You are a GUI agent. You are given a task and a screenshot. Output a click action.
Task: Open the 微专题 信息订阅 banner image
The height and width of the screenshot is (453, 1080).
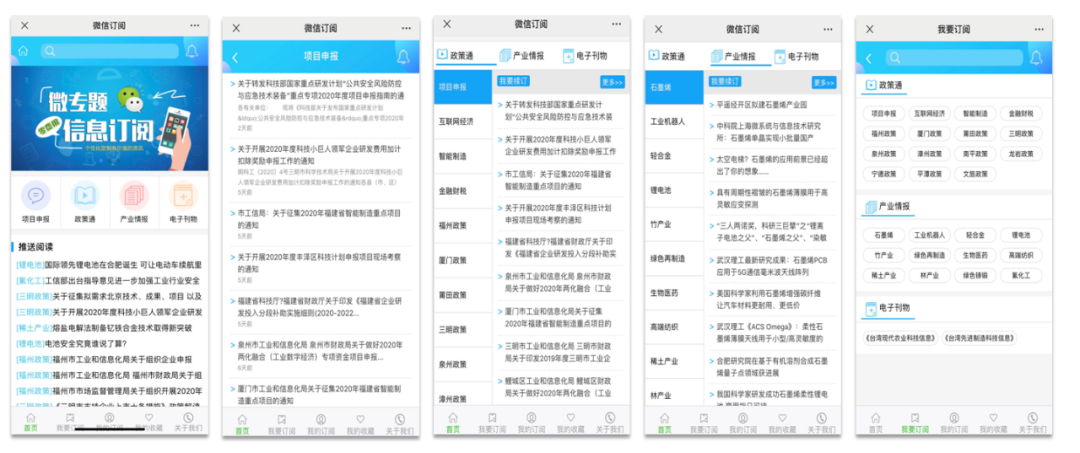click(110, 118)
